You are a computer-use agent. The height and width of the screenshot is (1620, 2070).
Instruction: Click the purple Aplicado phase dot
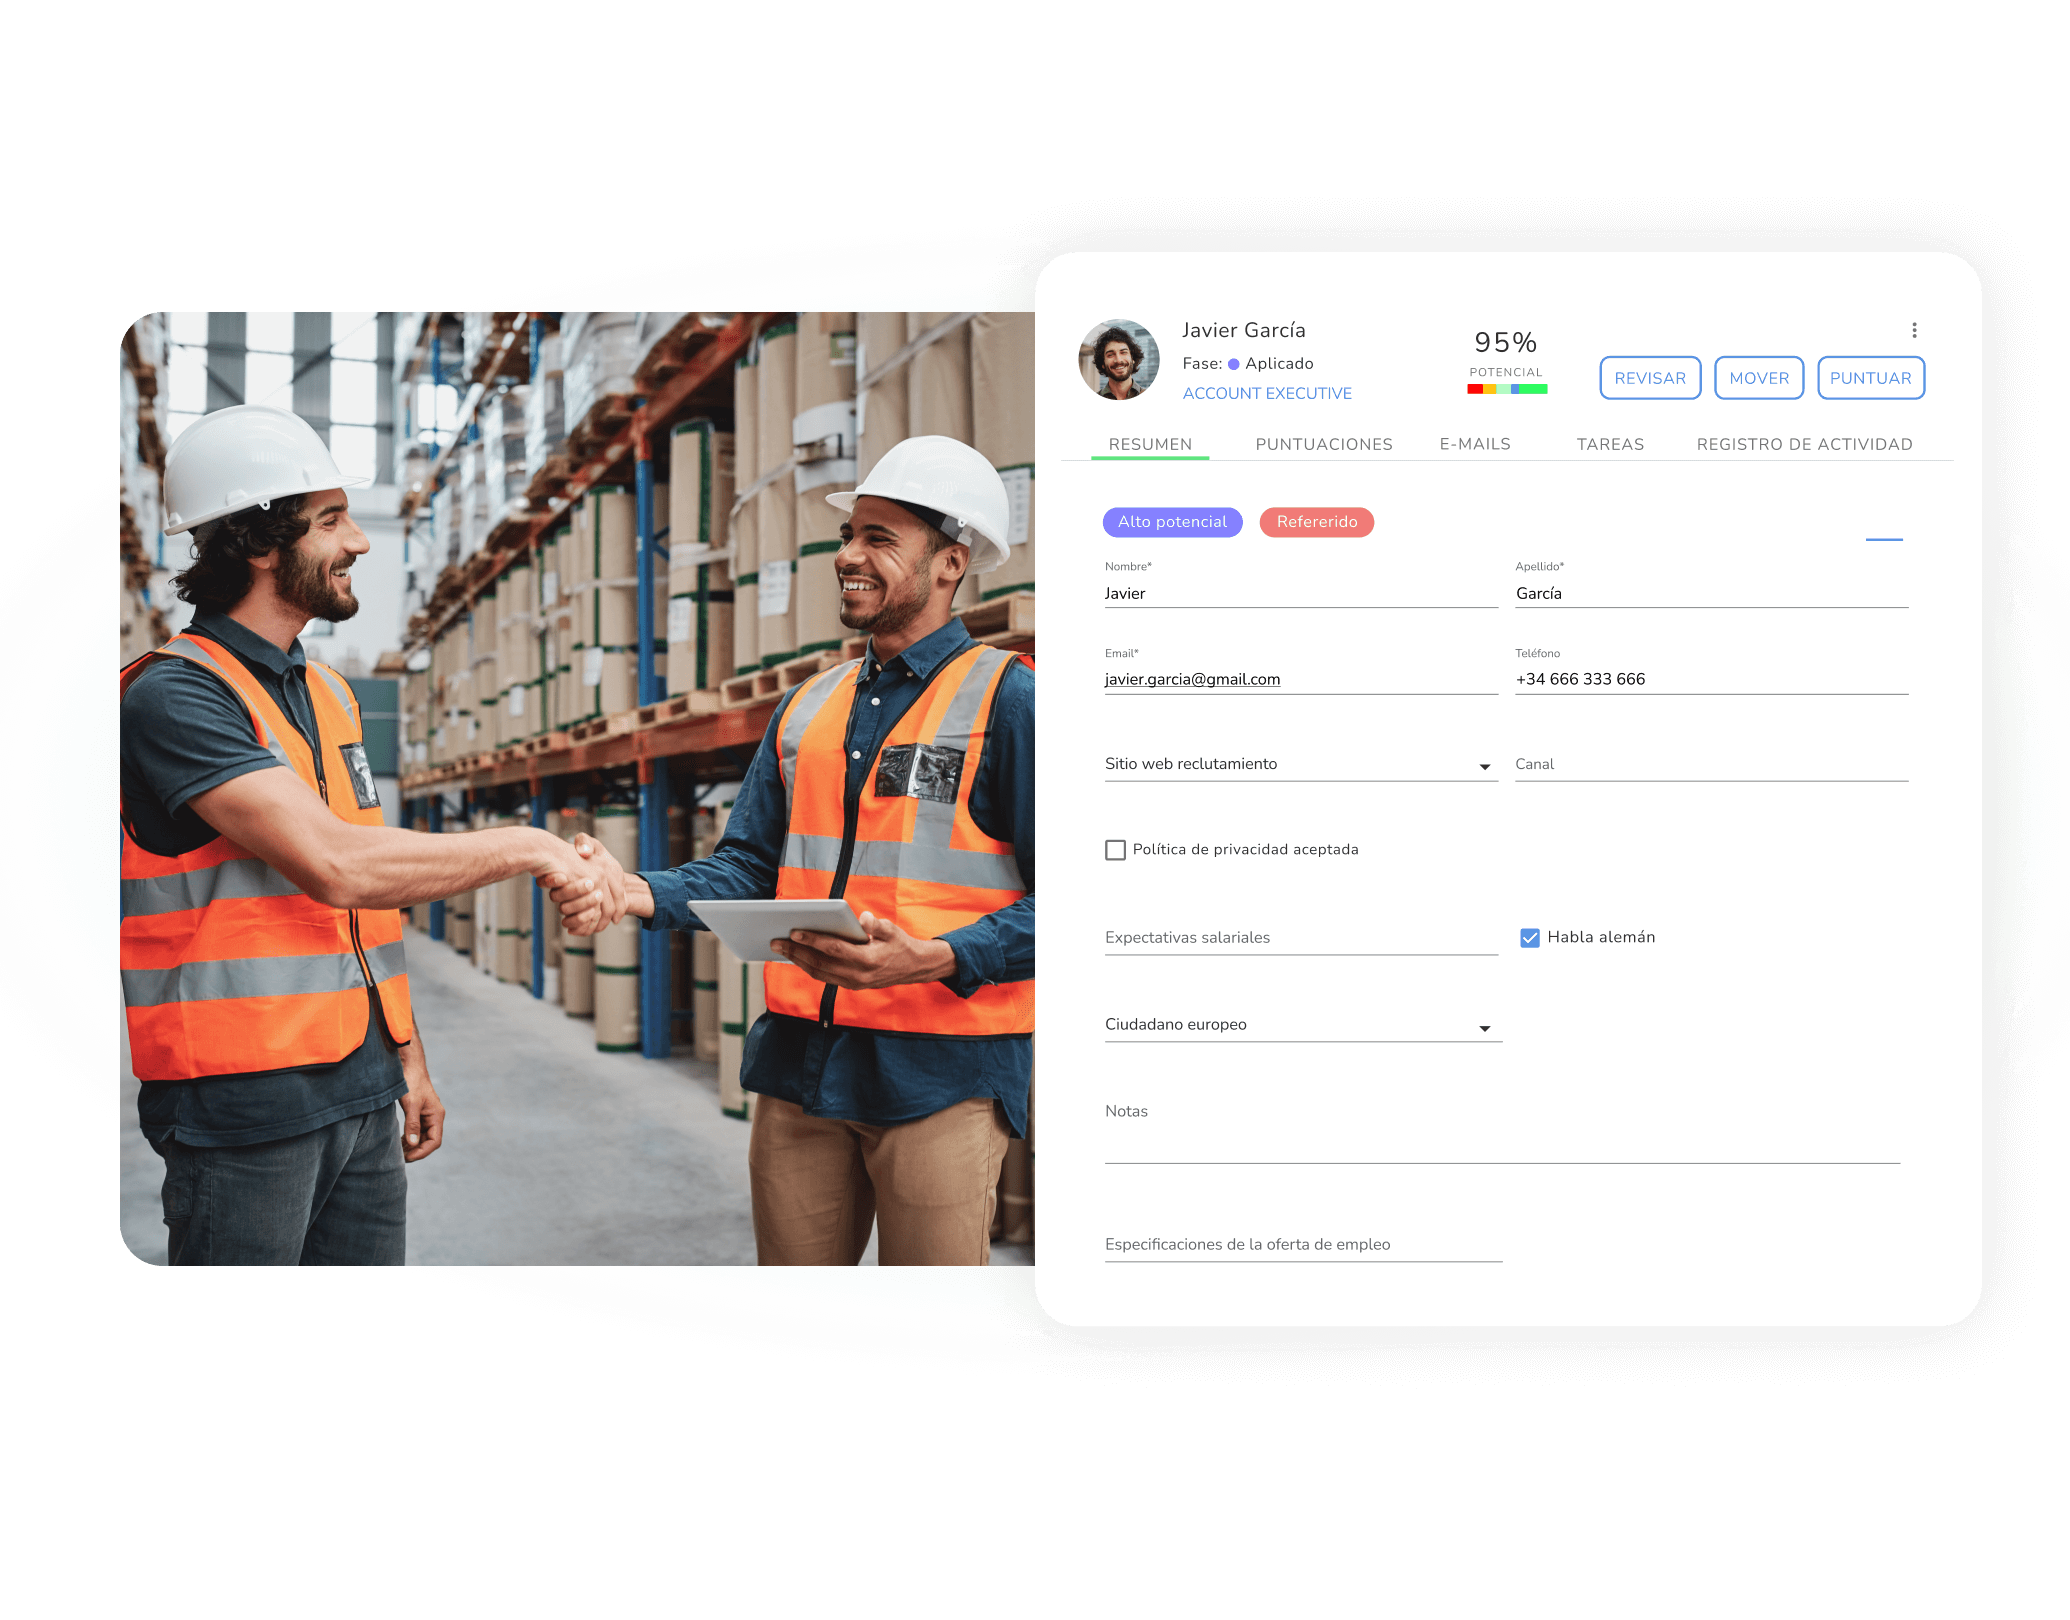[1234, 364]
